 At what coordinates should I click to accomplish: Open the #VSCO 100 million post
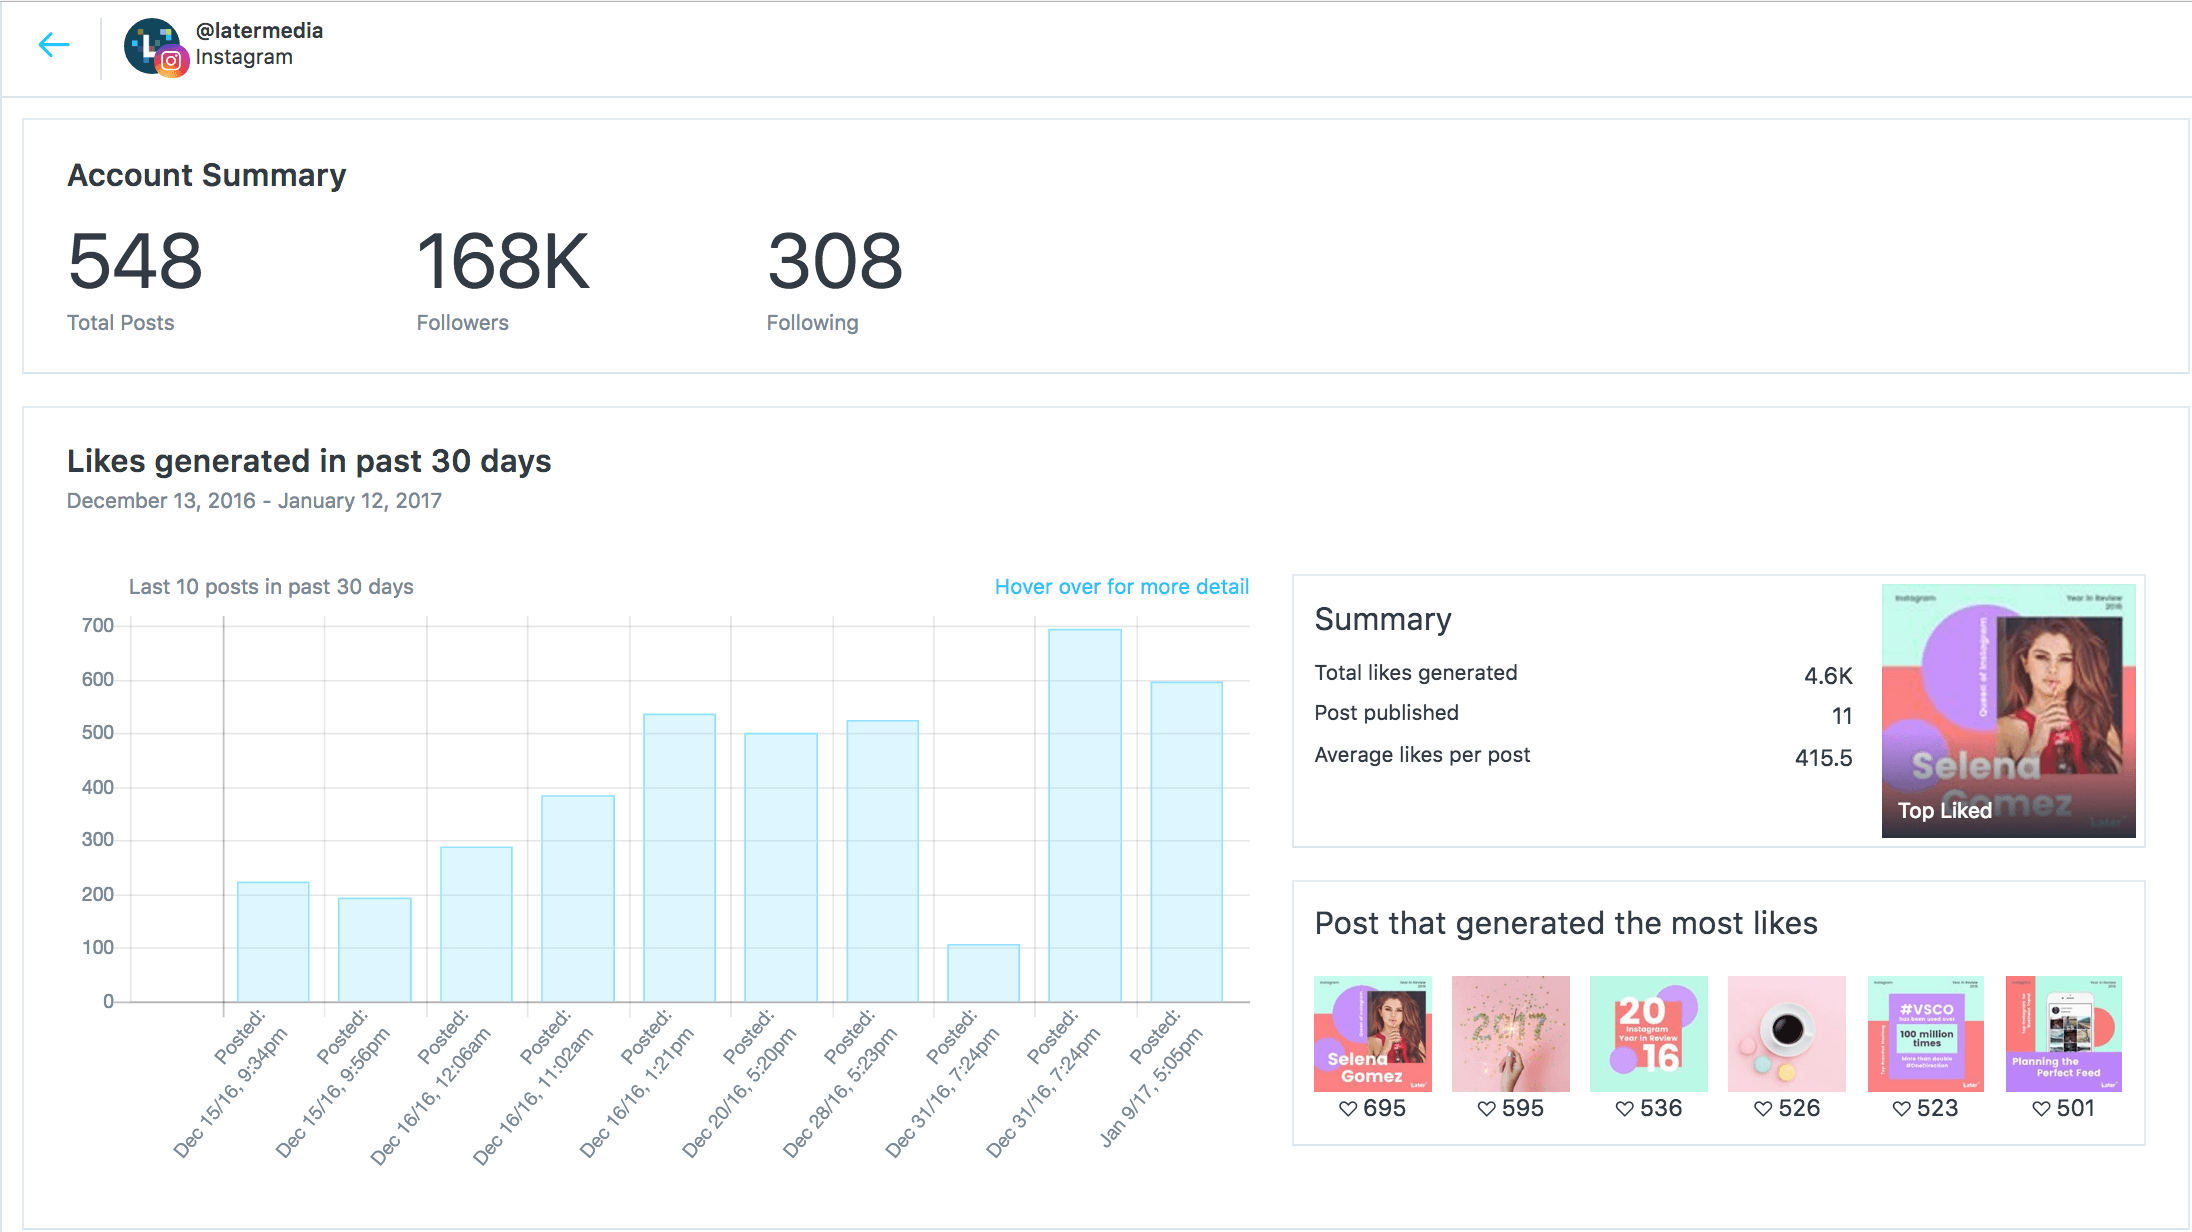(x=1925, y=1033)
